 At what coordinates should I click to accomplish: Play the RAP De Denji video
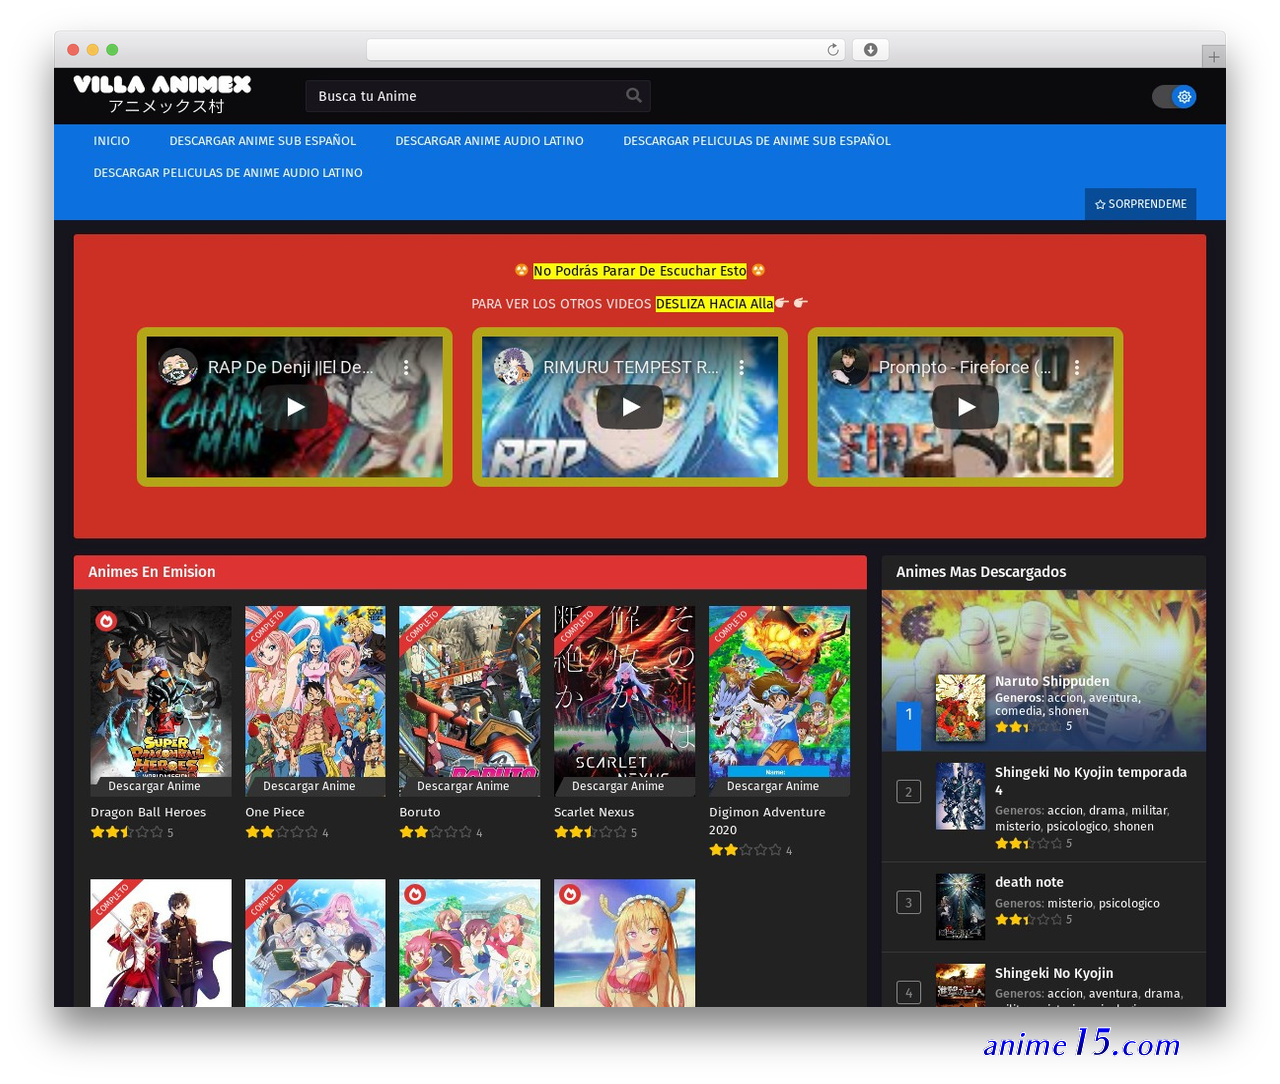295,407
